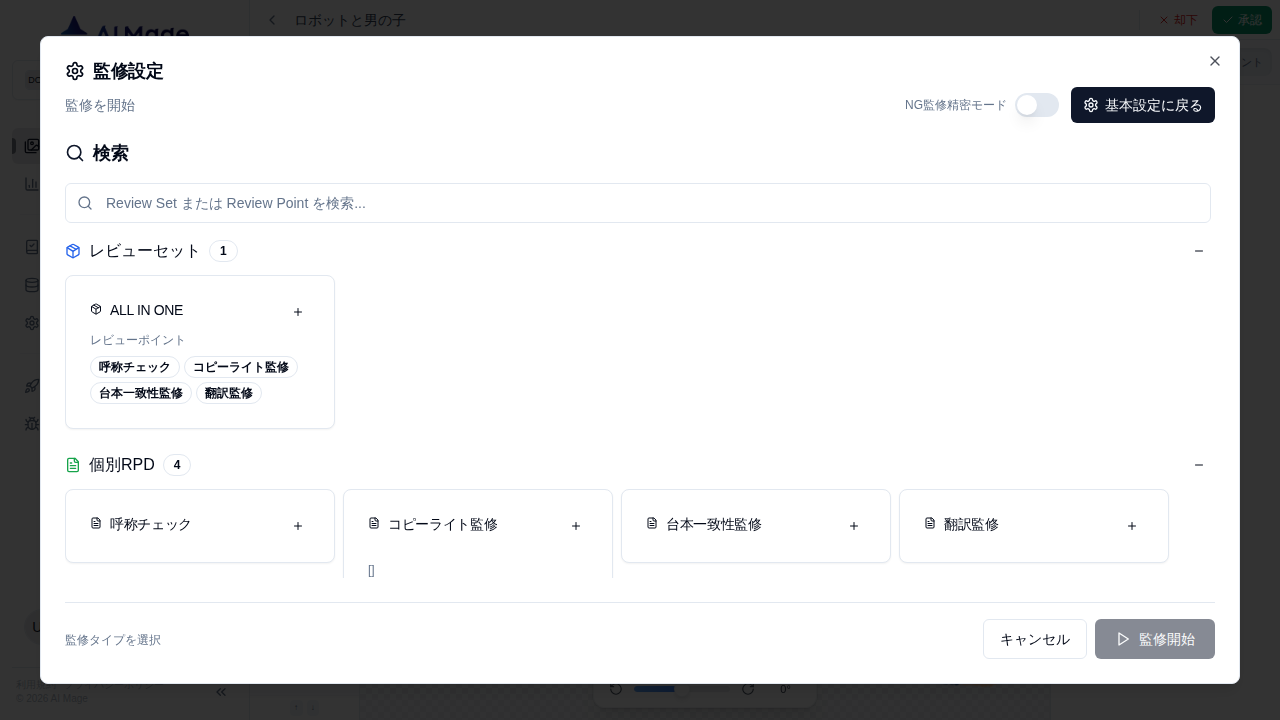The image size is (1280, 720).
Task: Click the document icon on the 呼称チェック card
Action: pyautogui.click(x=96, y=524)
